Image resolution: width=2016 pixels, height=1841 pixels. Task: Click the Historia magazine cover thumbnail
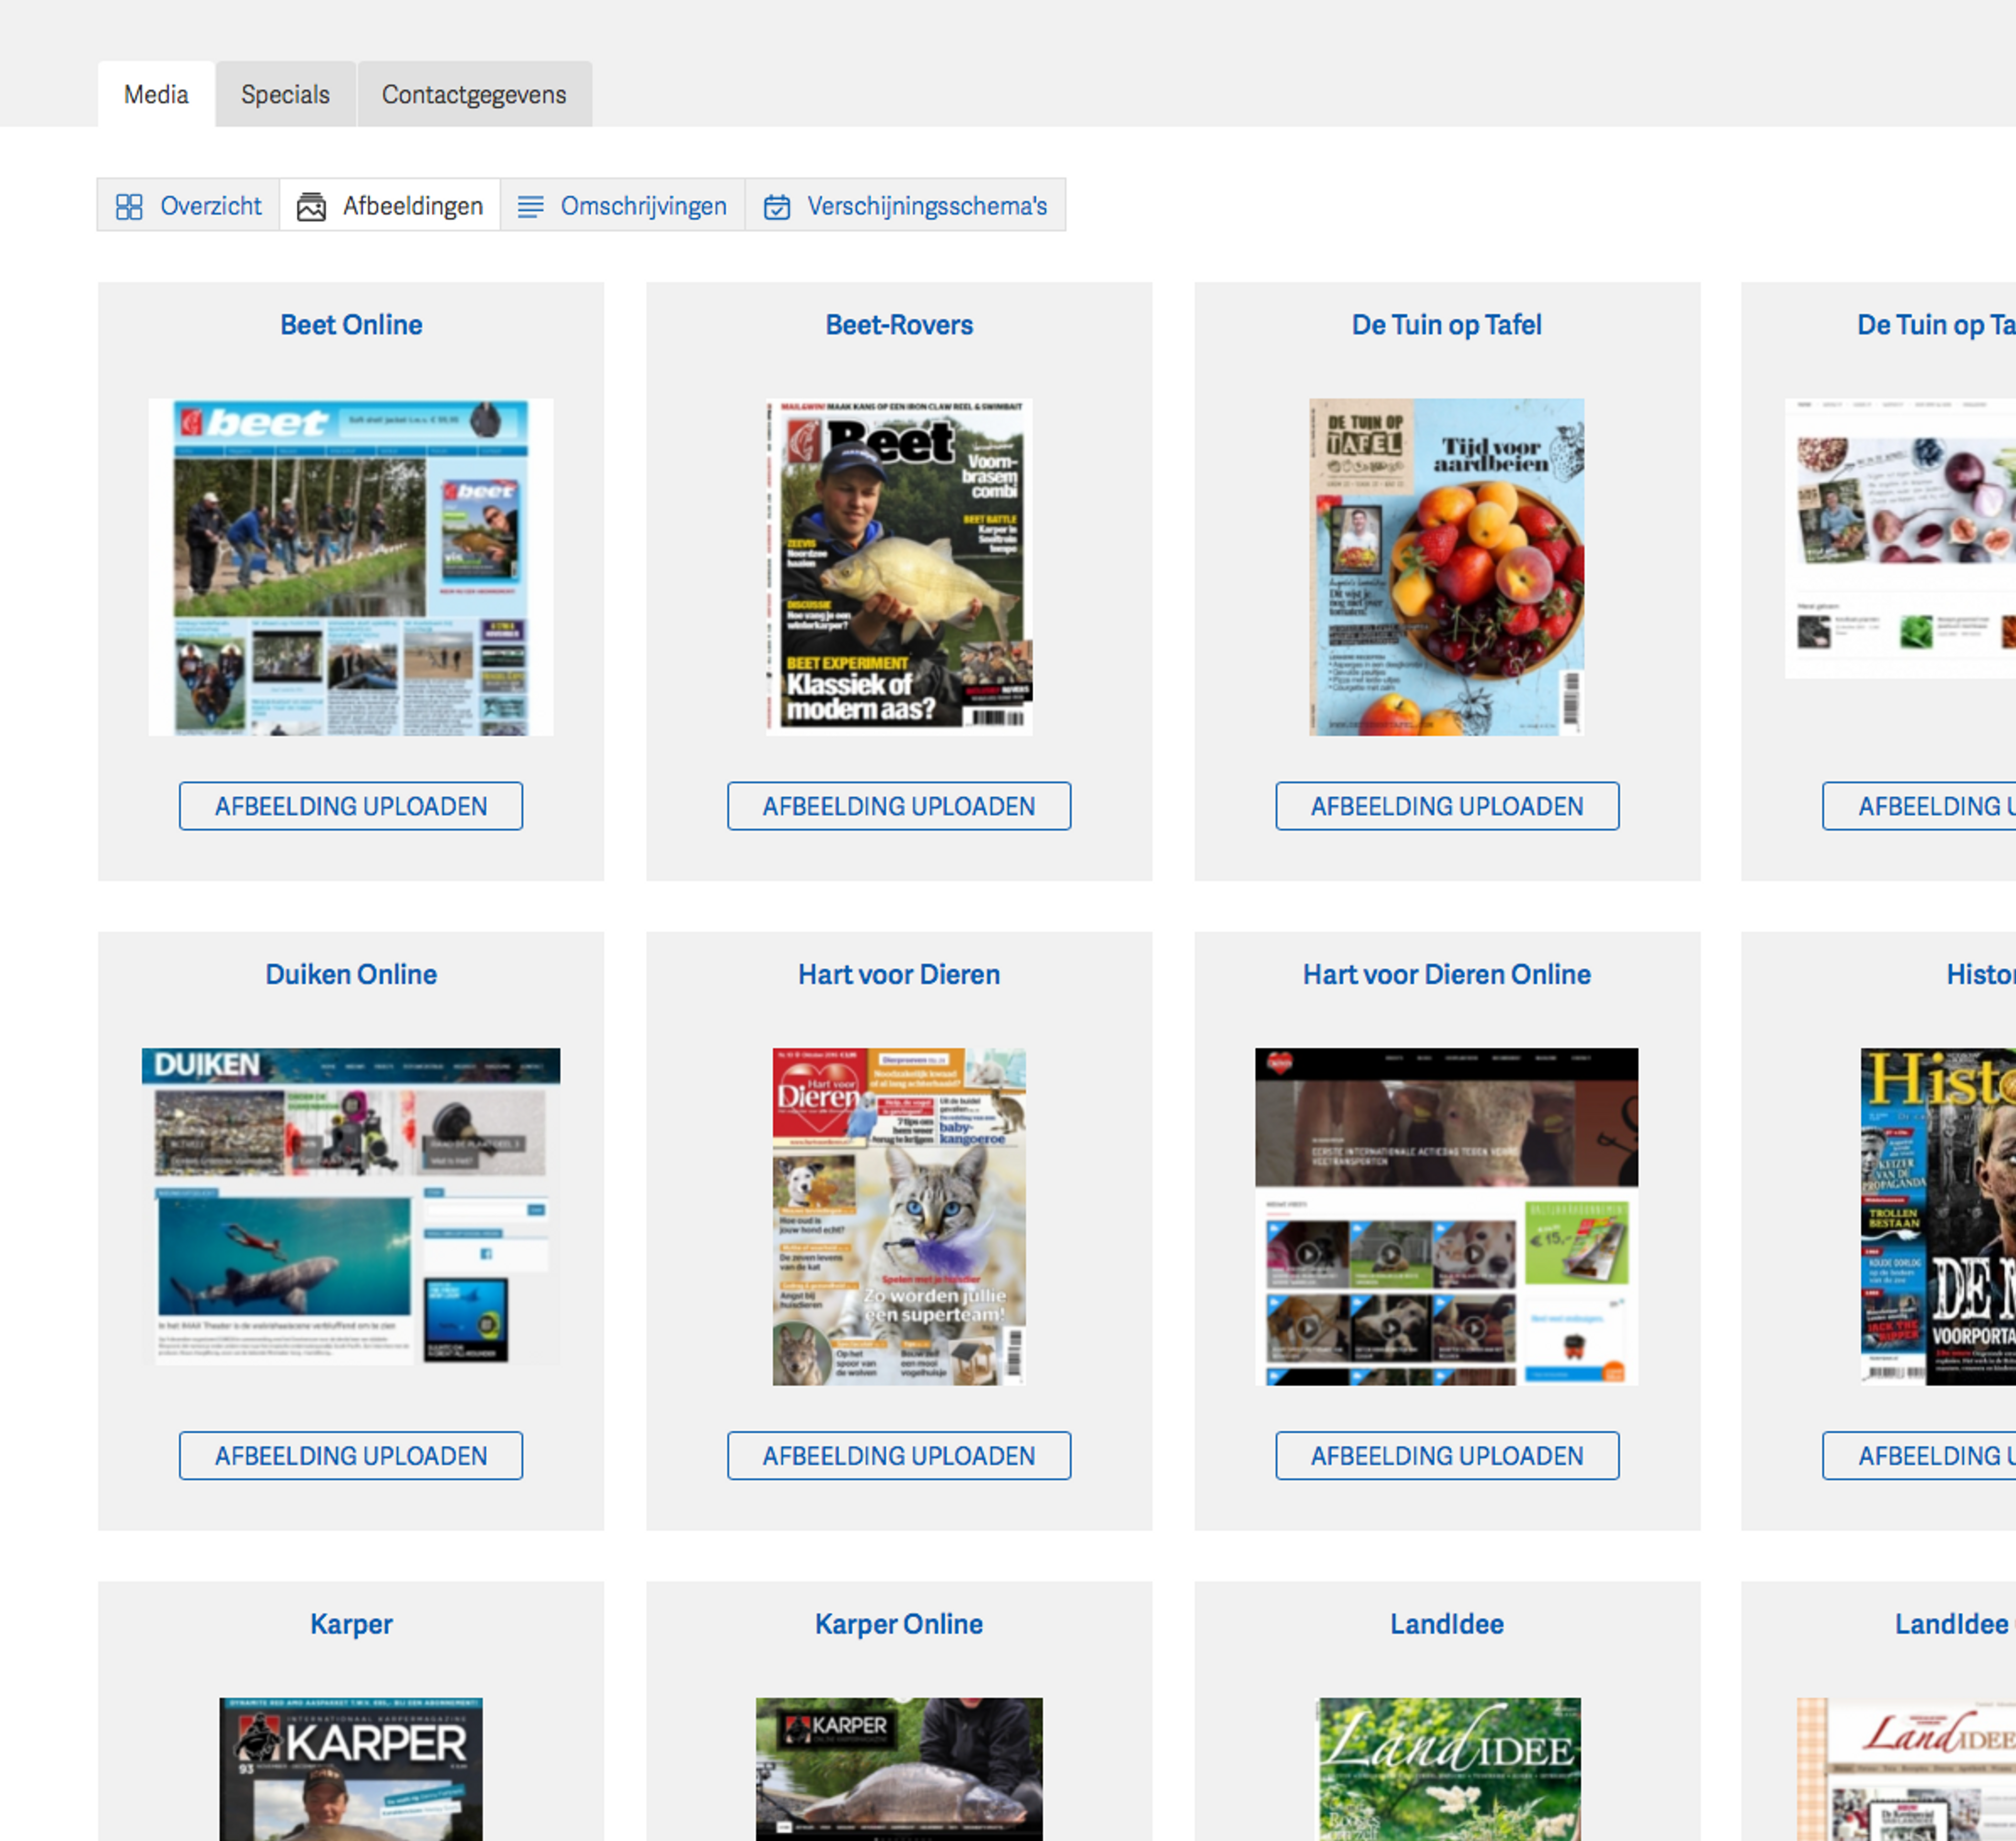pyautogui.click(x=1938, y=1216)
